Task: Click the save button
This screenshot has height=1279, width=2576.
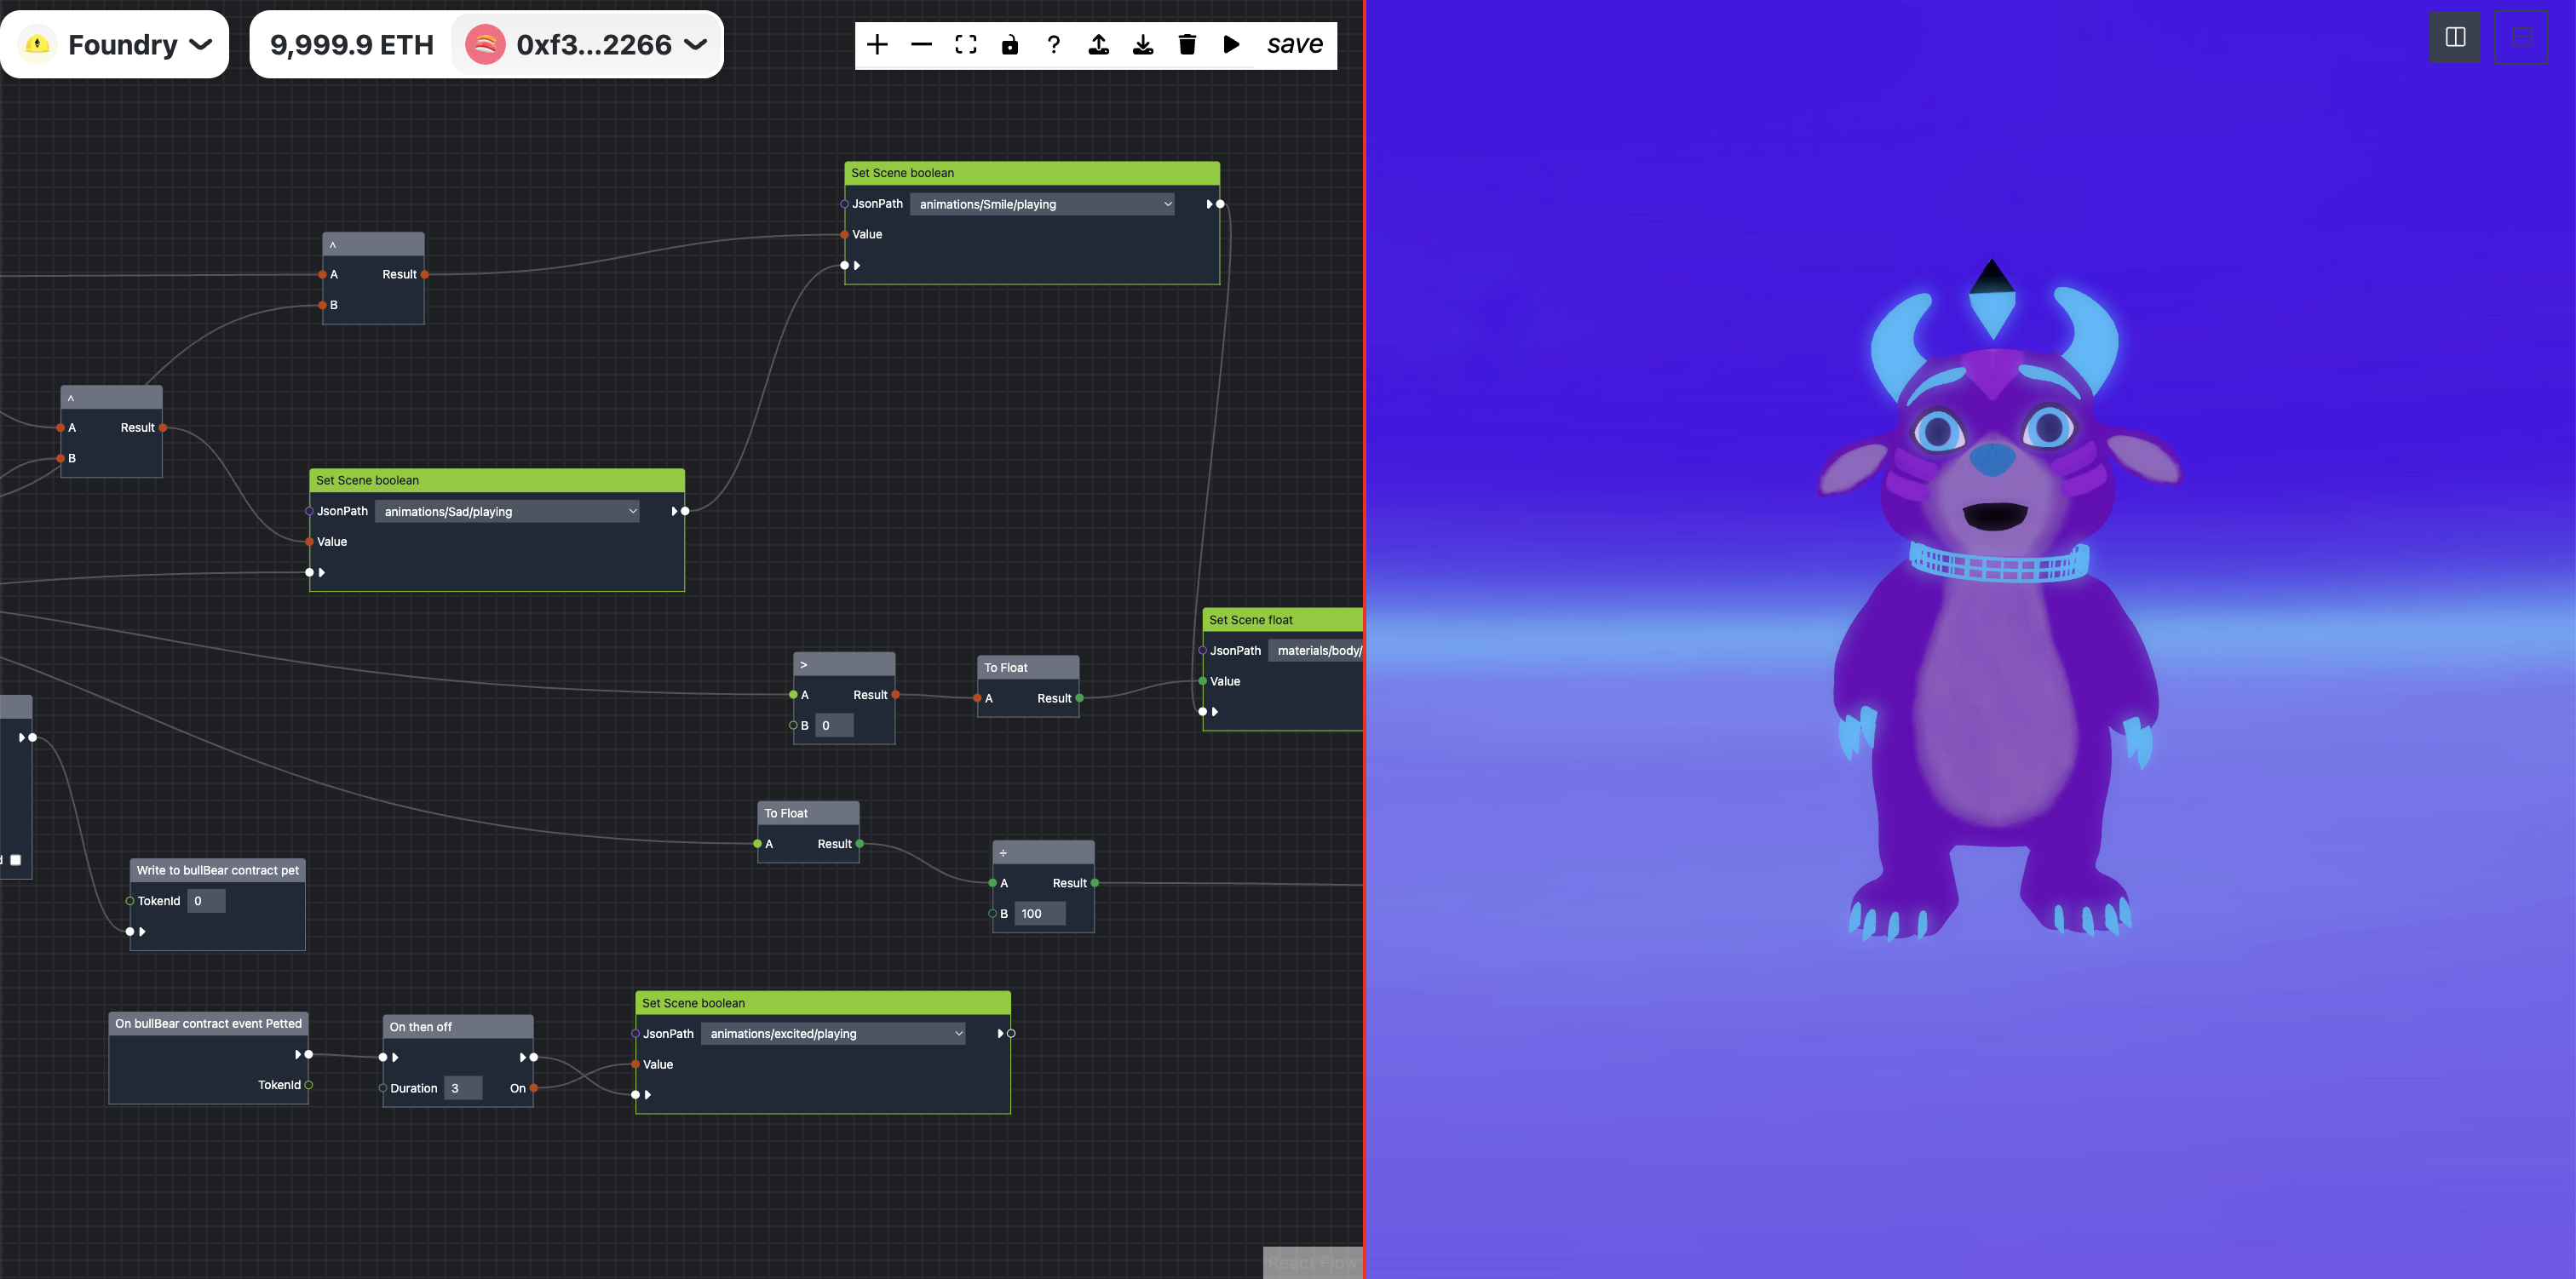Action: pyautogui.click(x=1294, y=45)
